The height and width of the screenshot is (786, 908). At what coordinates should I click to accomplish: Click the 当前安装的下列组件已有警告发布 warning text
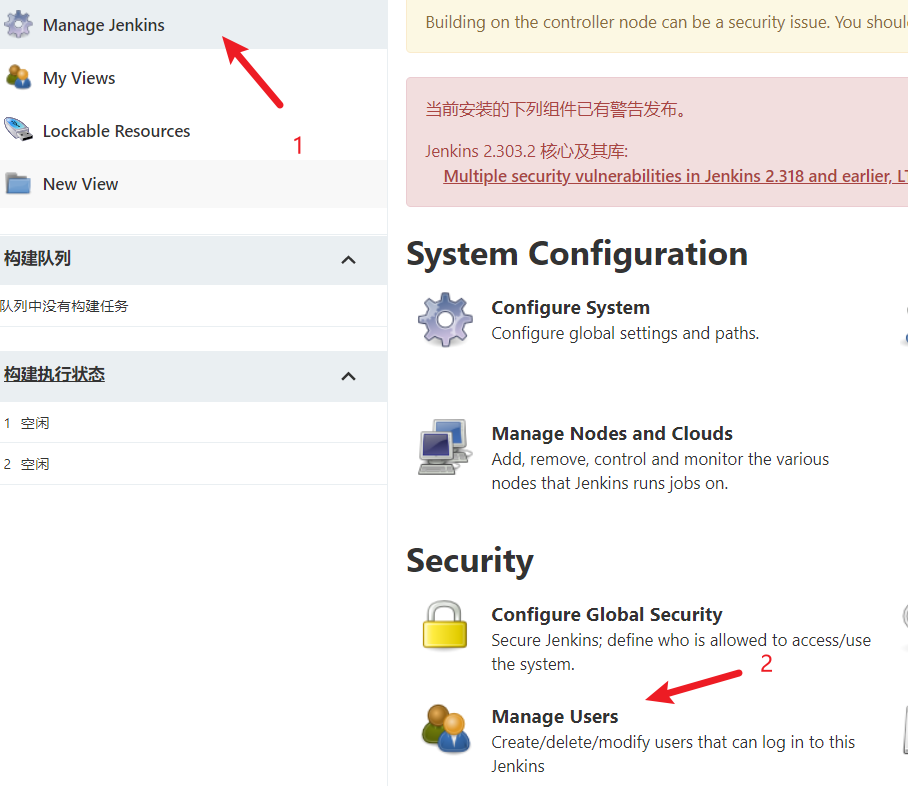[x=556, y=109]
